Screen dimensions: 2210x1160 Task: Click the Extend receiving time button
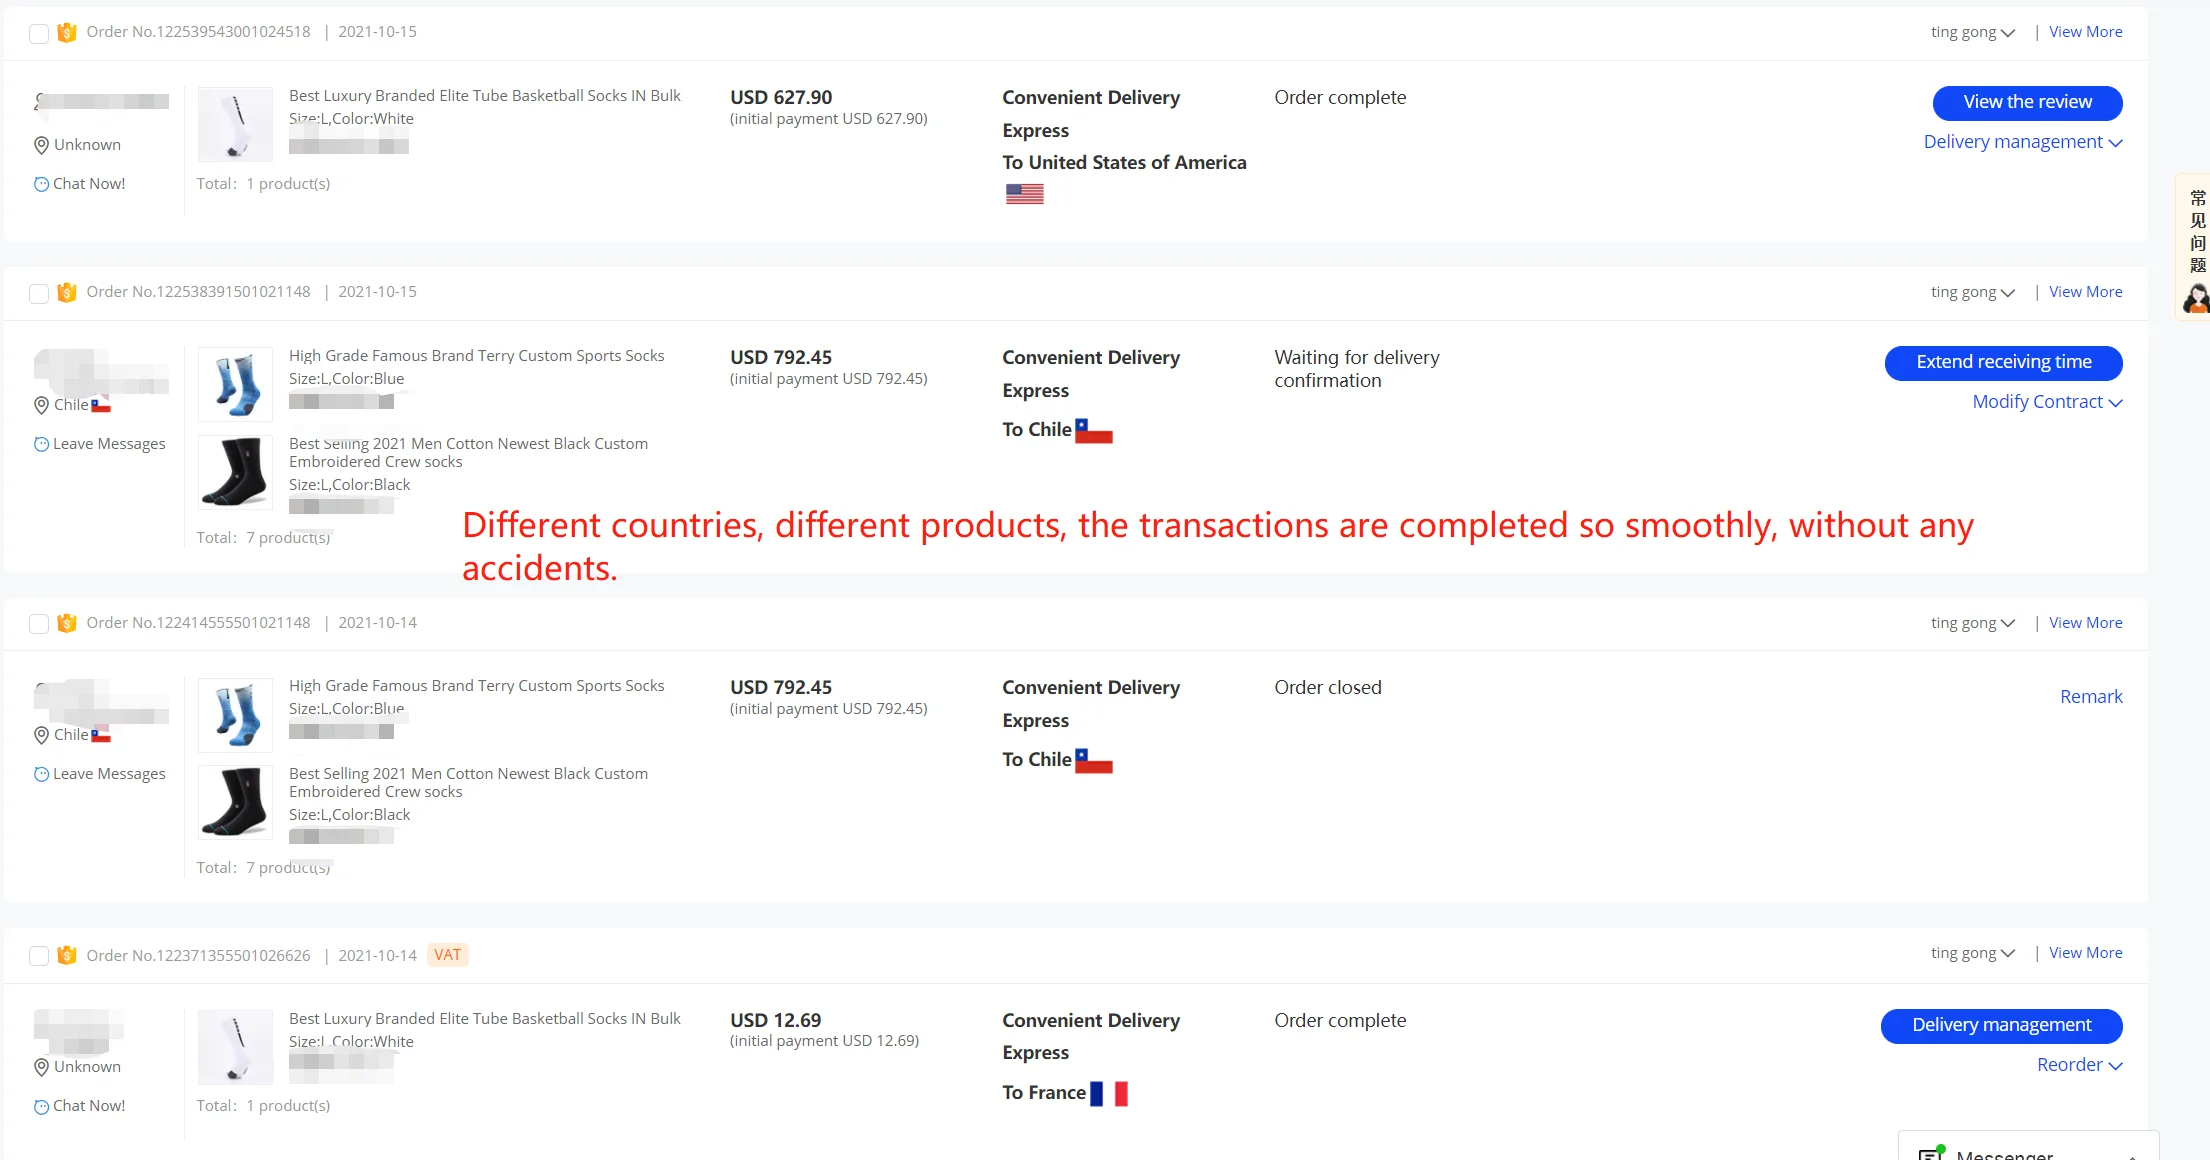click(2003, 362)
